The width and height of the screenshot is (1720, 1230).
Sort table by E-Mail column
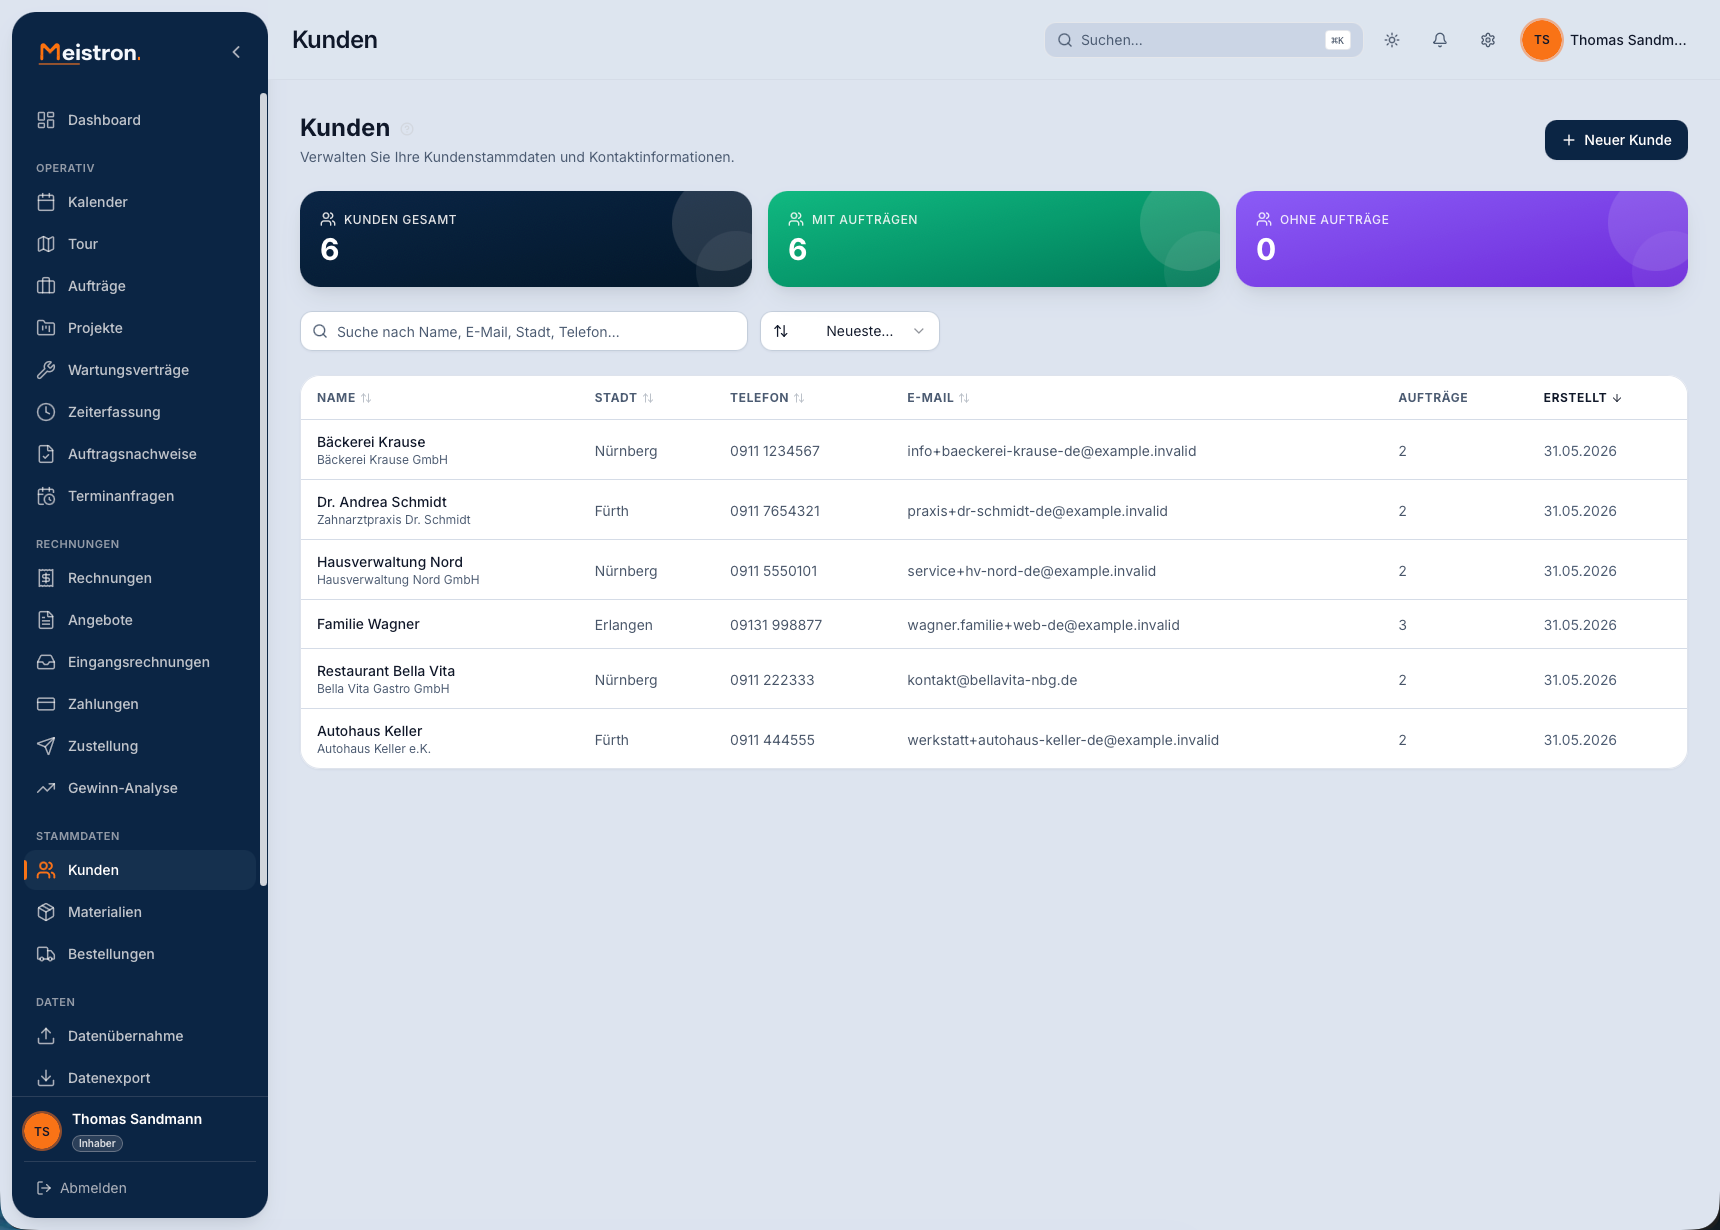(938, 398)
